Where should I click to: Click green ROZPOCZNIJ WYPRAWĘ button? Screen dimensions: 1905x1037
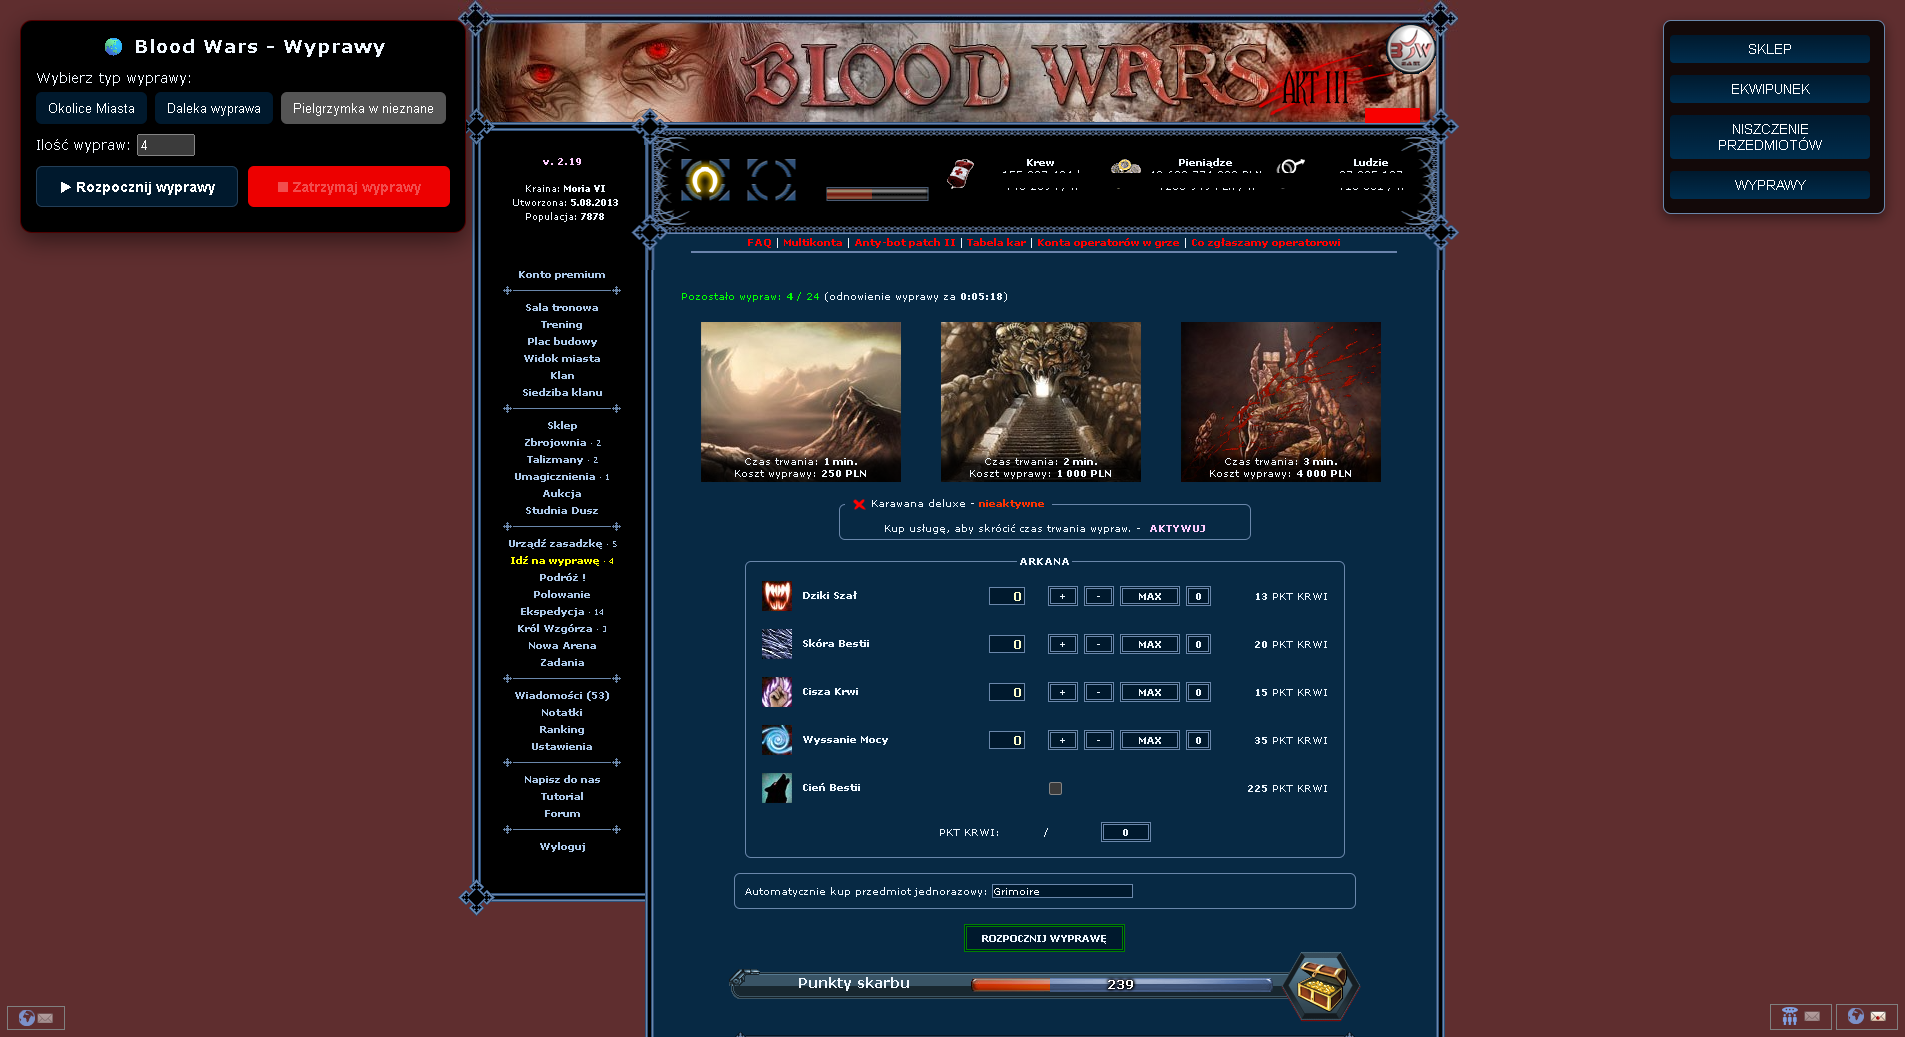[1044, 938]
